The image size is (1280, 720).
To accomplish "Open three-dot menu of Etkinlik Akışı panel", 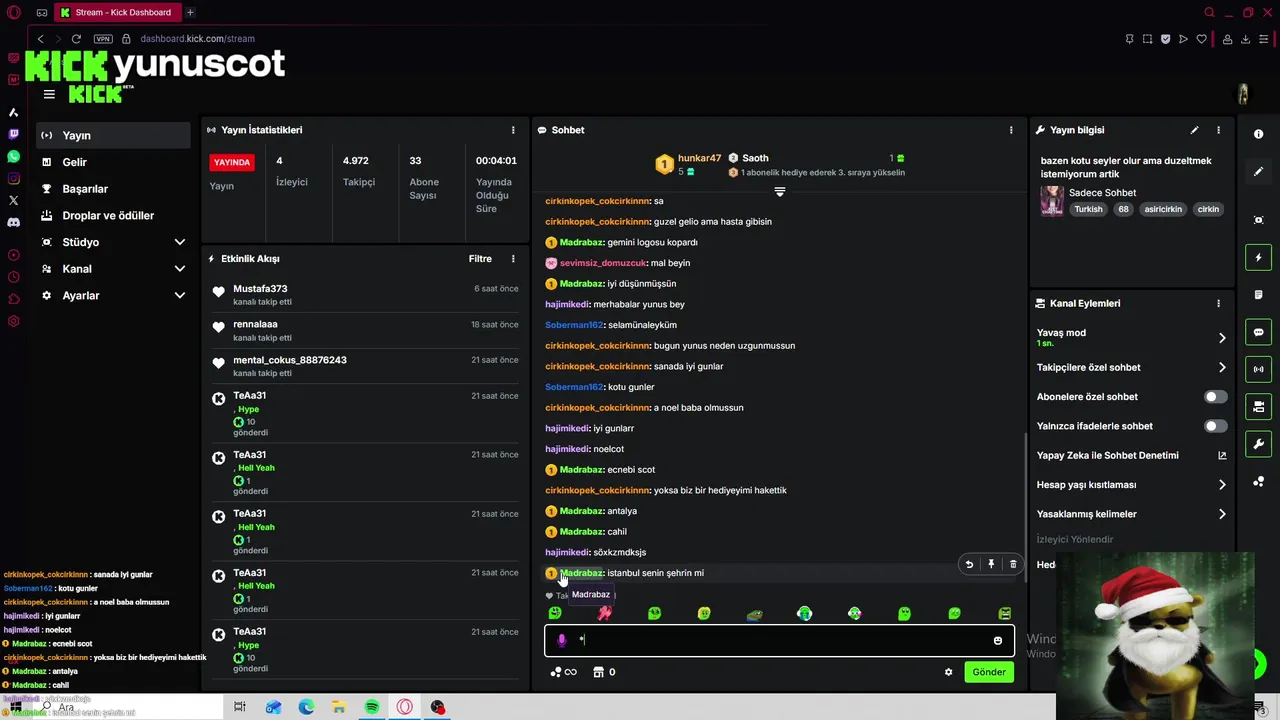I will (513, 259).
